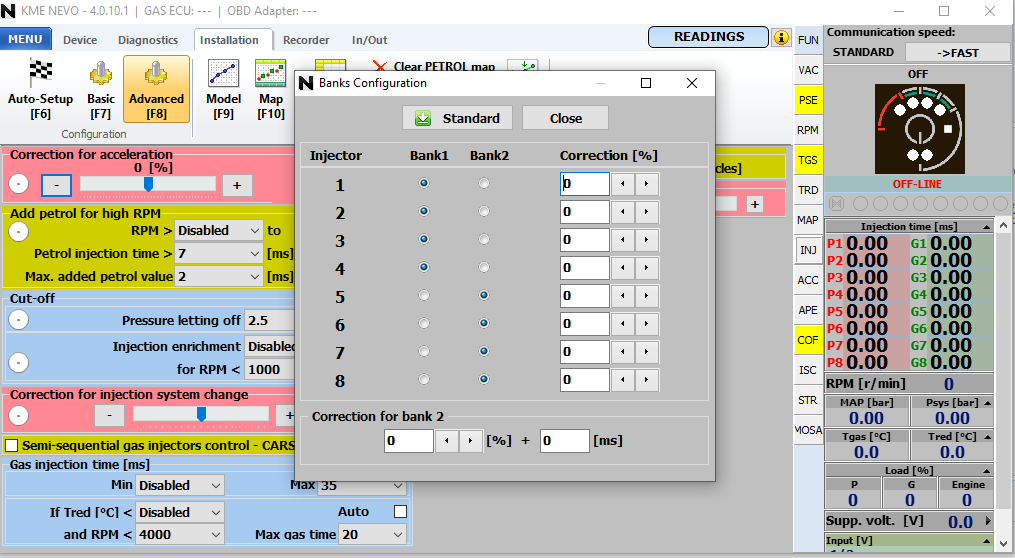Click the yellow info icon next to READINGS
Image resolution: width=1015 pixels, height=558 pixels.
click(x=781, y=38)
